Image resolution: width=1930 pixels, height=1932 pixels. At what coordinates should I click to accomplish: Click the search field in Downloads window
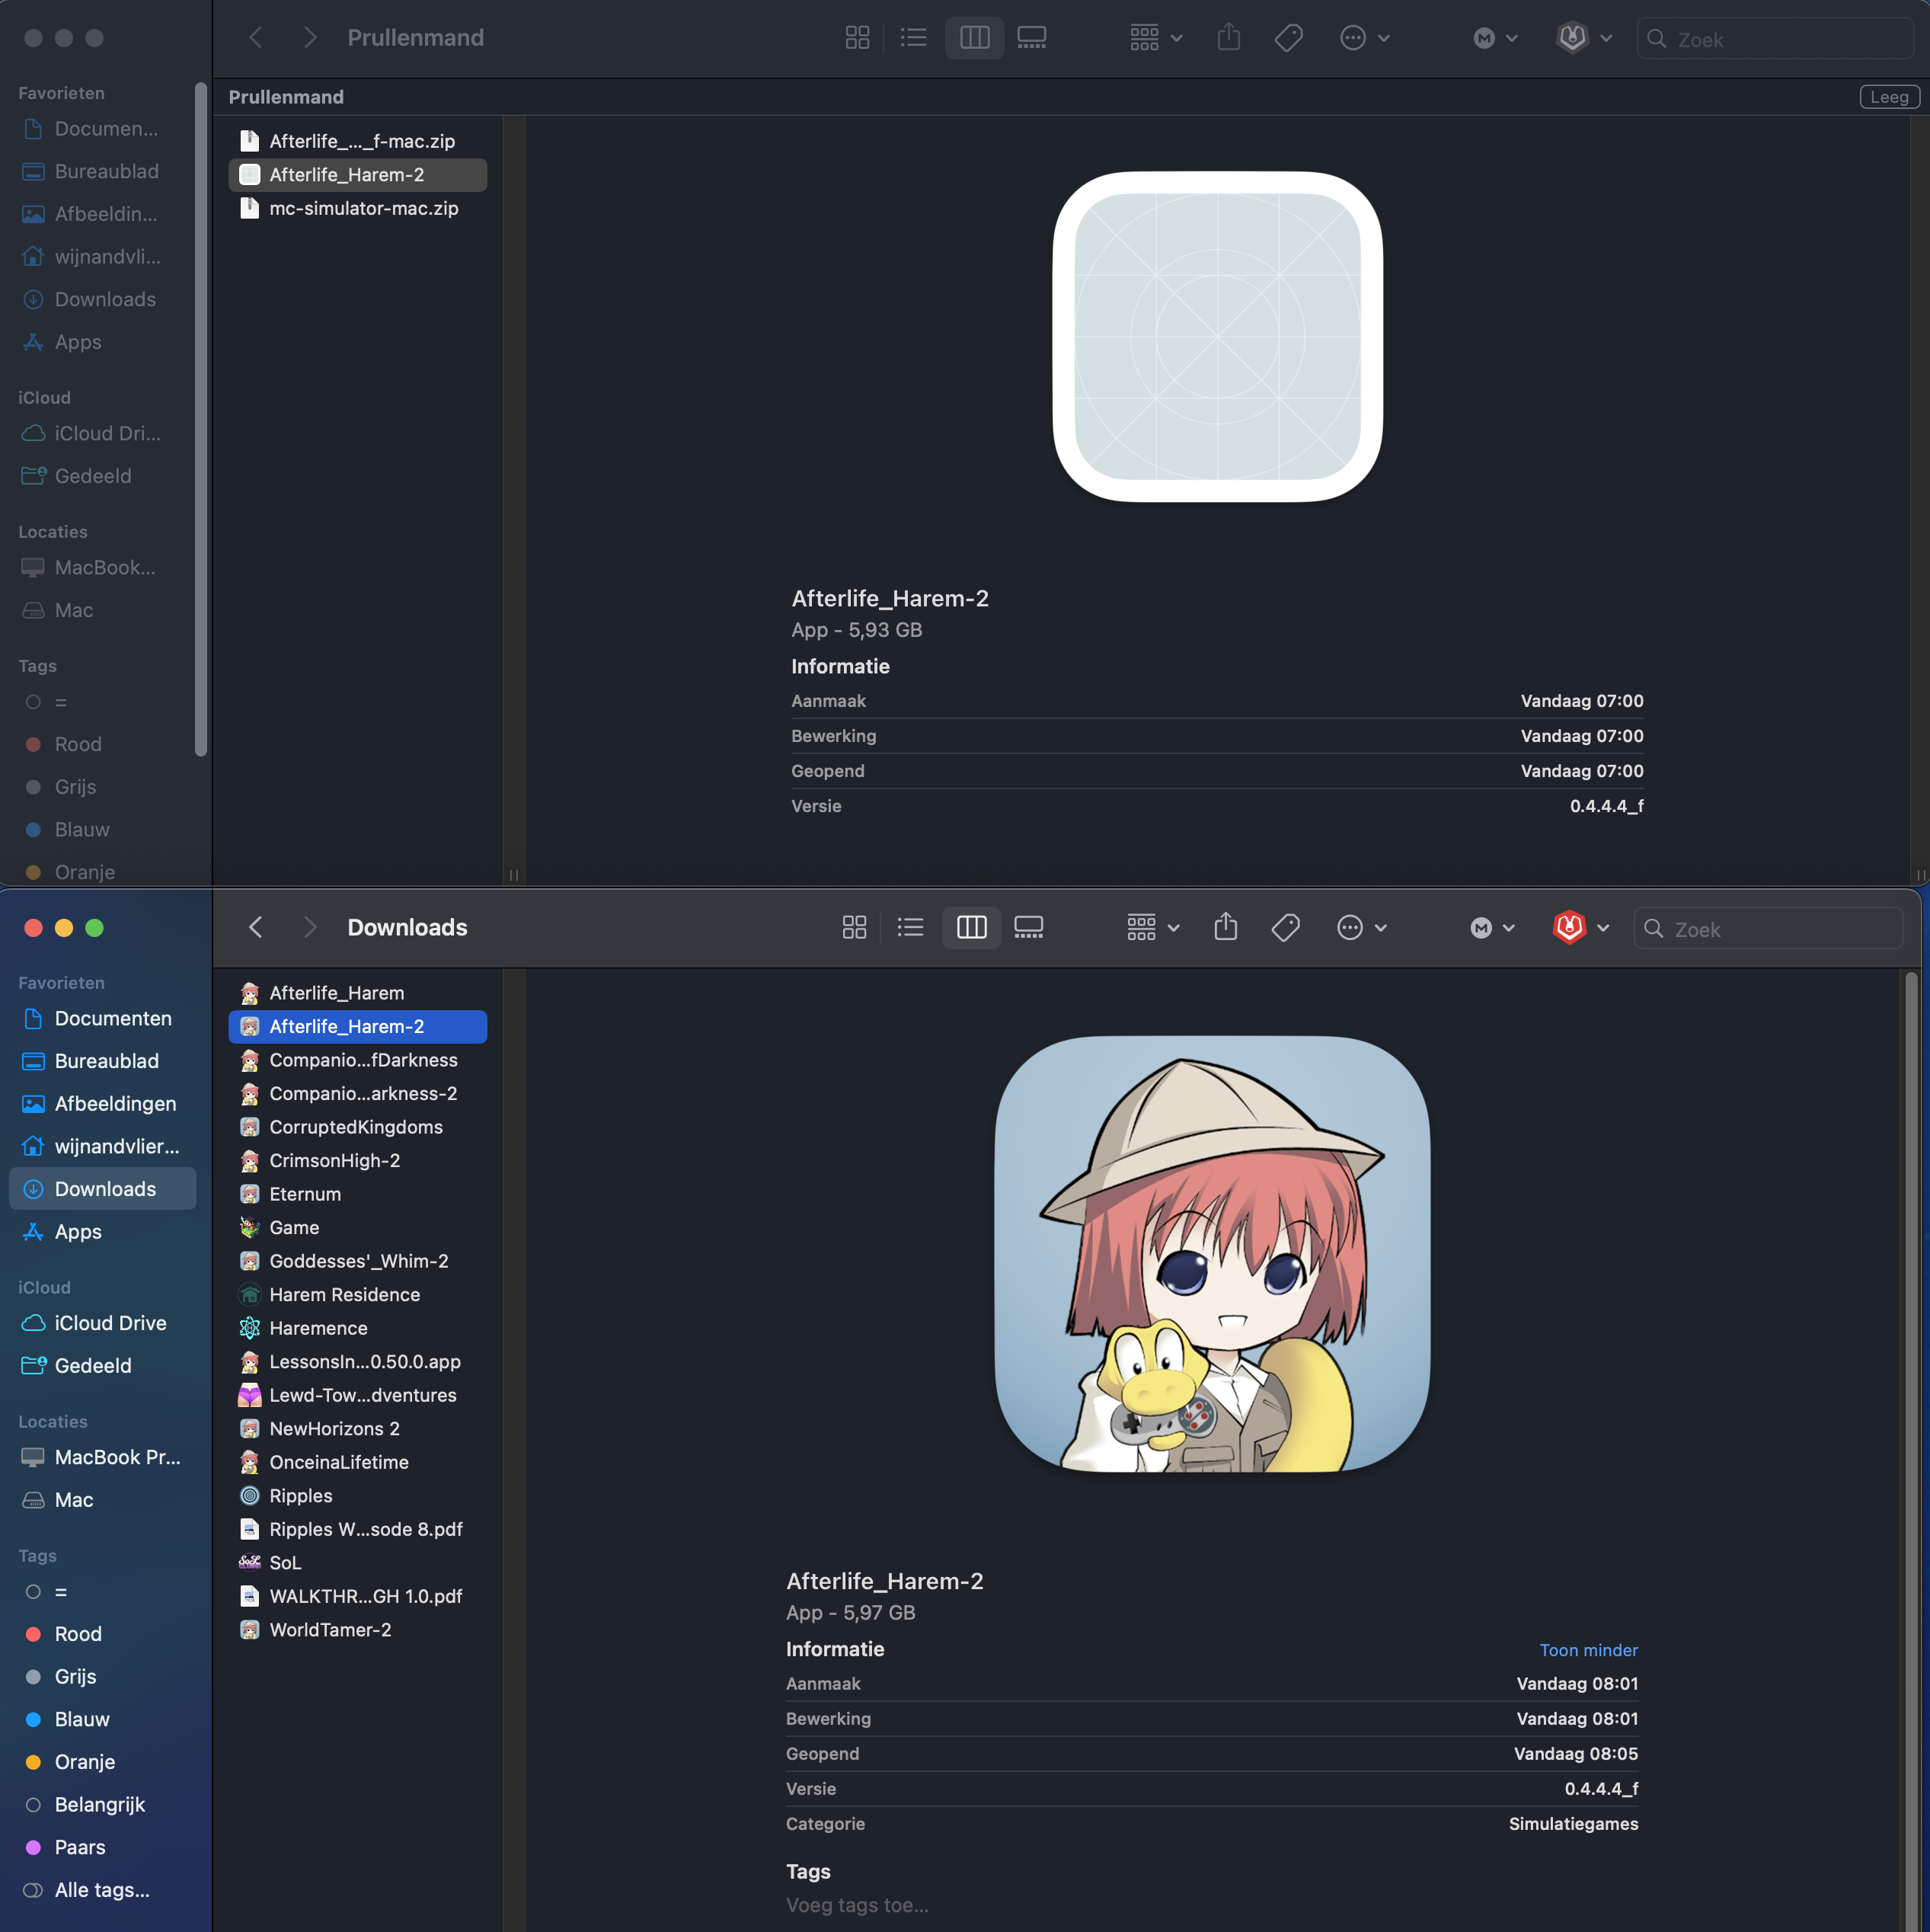click(x=1768, y=928)
